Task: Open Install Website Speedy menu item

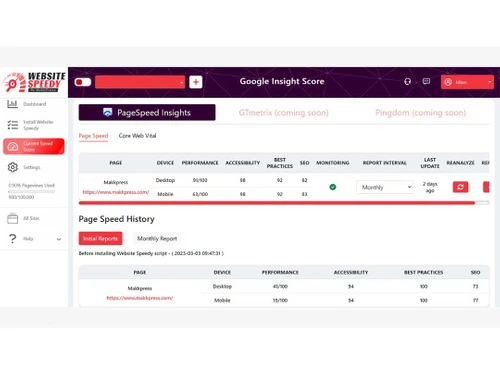Action: point(38,125)
